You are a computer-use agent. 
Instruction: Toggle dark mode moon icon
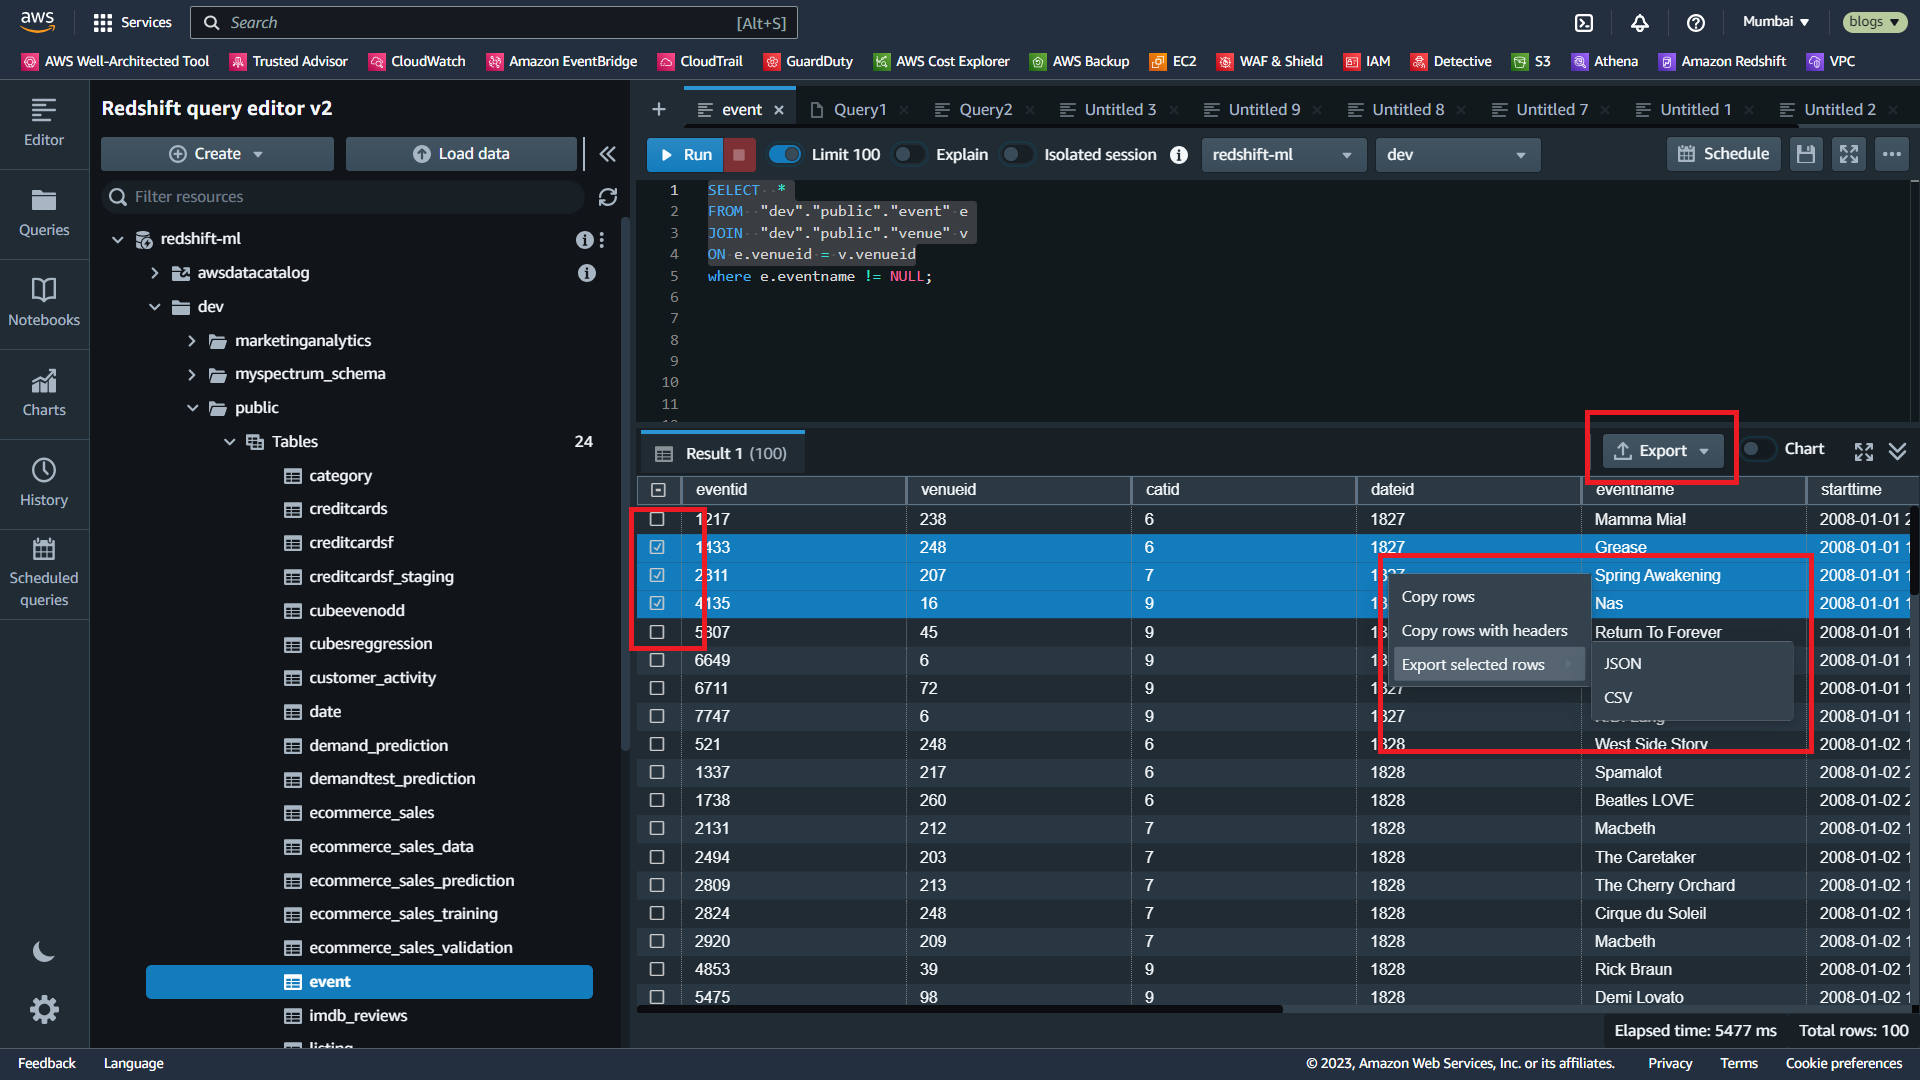pos(44,951)
